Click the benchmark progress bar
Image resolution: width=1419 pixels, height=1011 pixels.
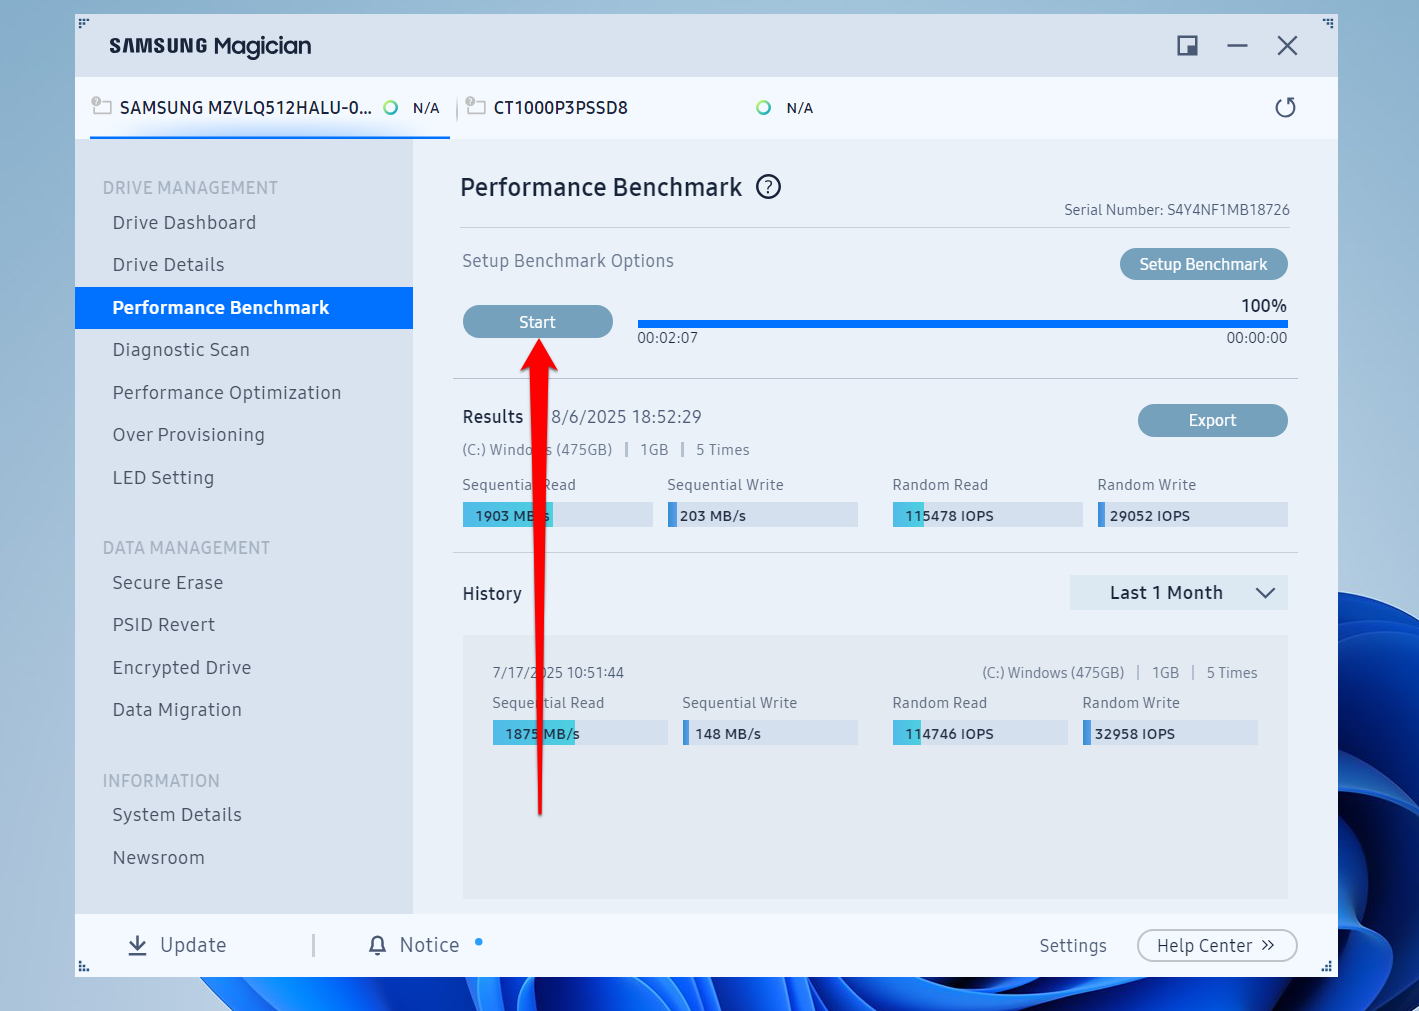pyautogui.click(x=963, y=324)
